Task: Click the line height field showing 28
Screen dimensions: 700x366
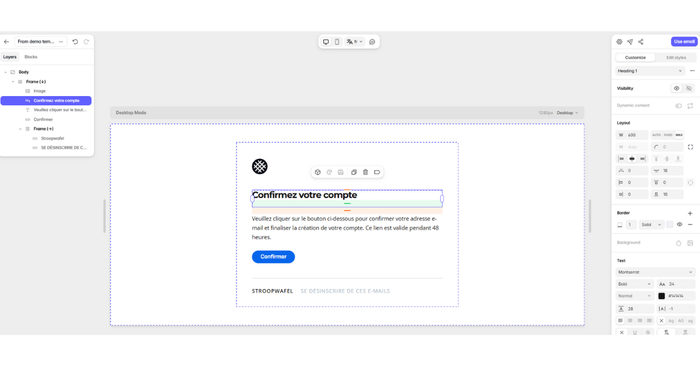Action: point(634,309)
